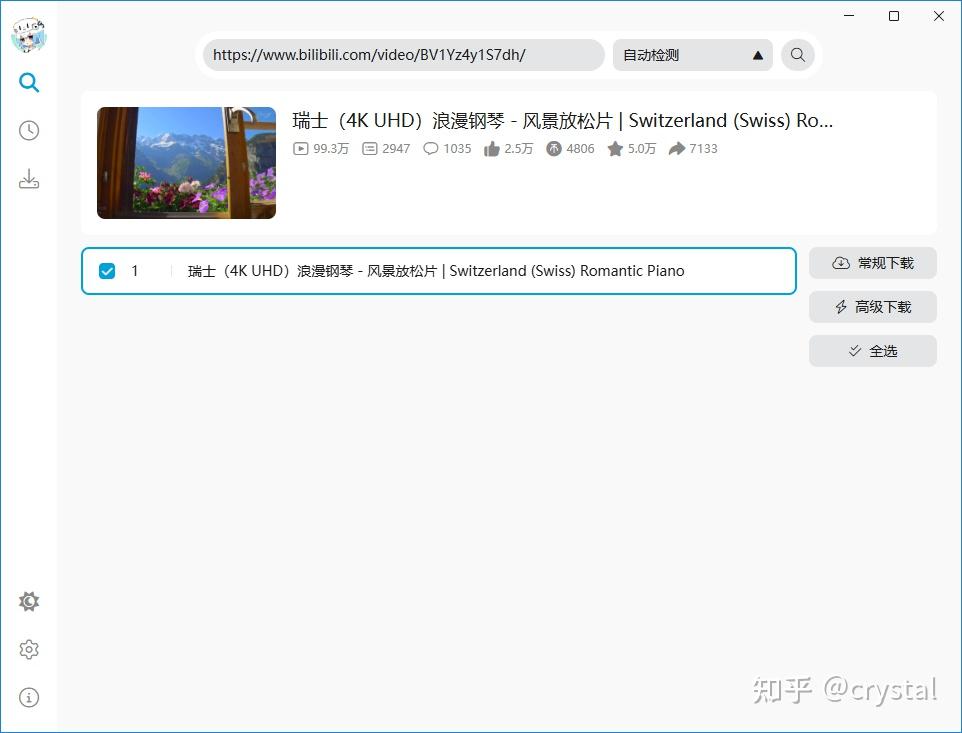Click the user avatar at sidebar top
The image size is (962, 733).
[x=29, y=35]
